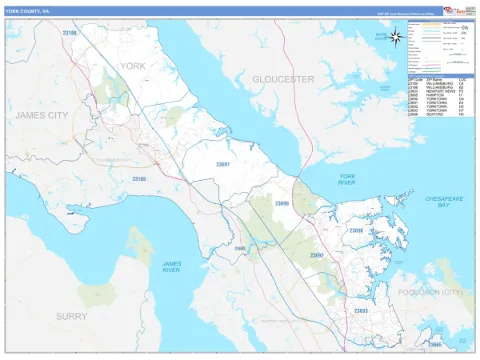This screenshot has height=360, width=480.
Task: Click ZIP code 23691 on the map
Action: [223, 164]
